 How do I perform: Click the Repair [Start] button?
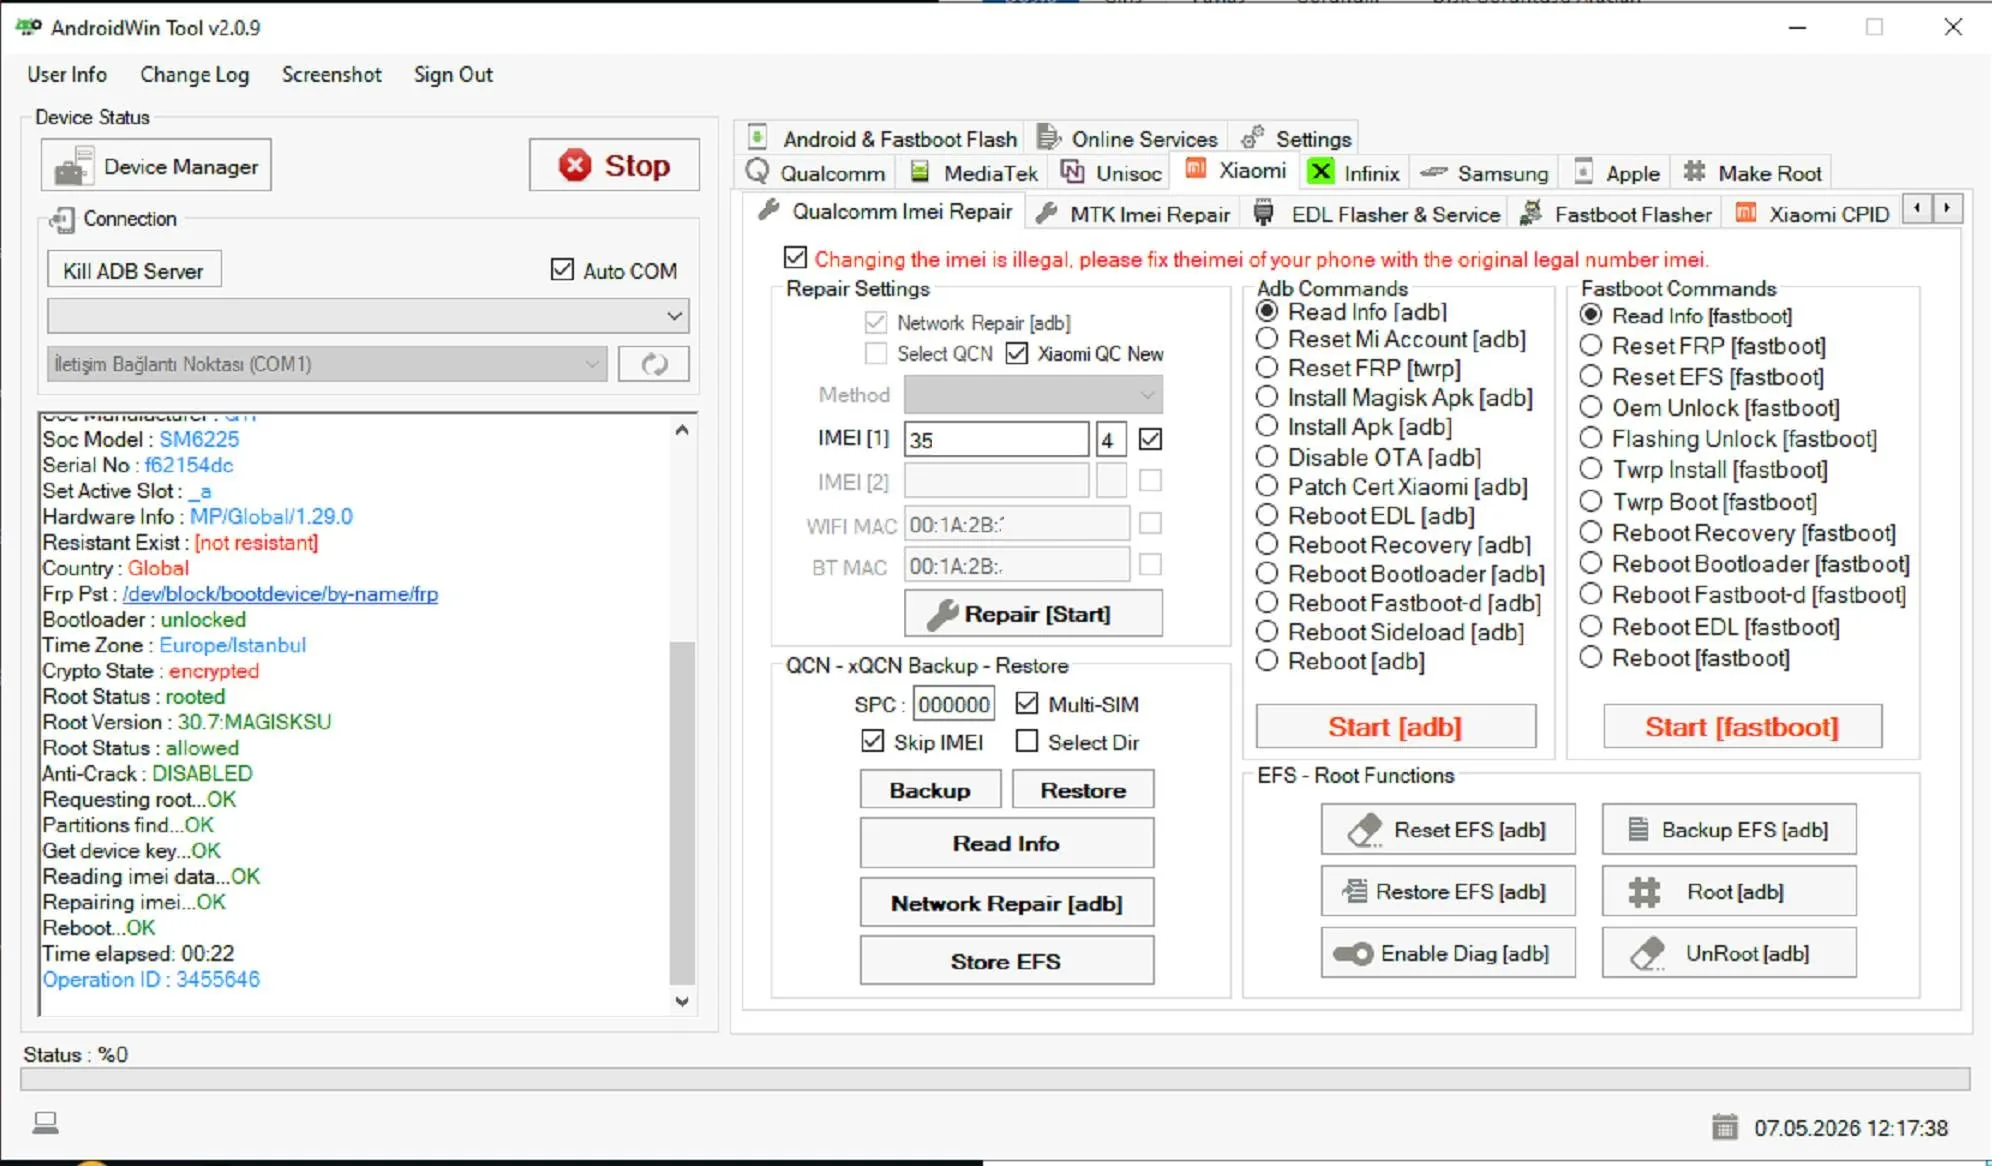(1033, 613)
